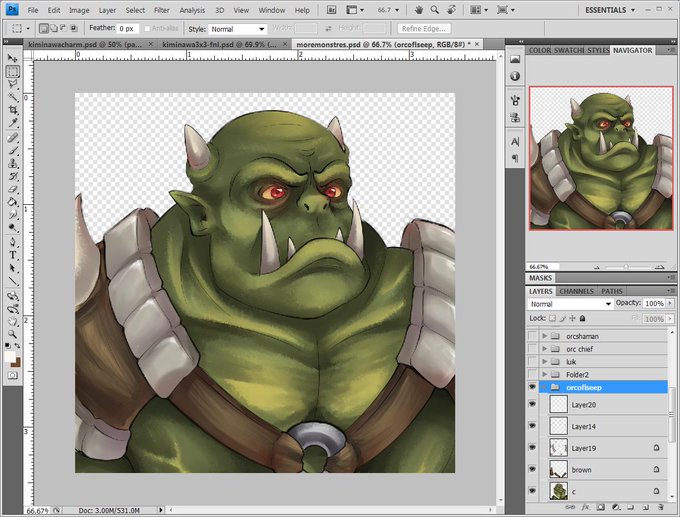680x517 pixels.
Task: Switch to the PATHS tab
Action: pos(612,291)
